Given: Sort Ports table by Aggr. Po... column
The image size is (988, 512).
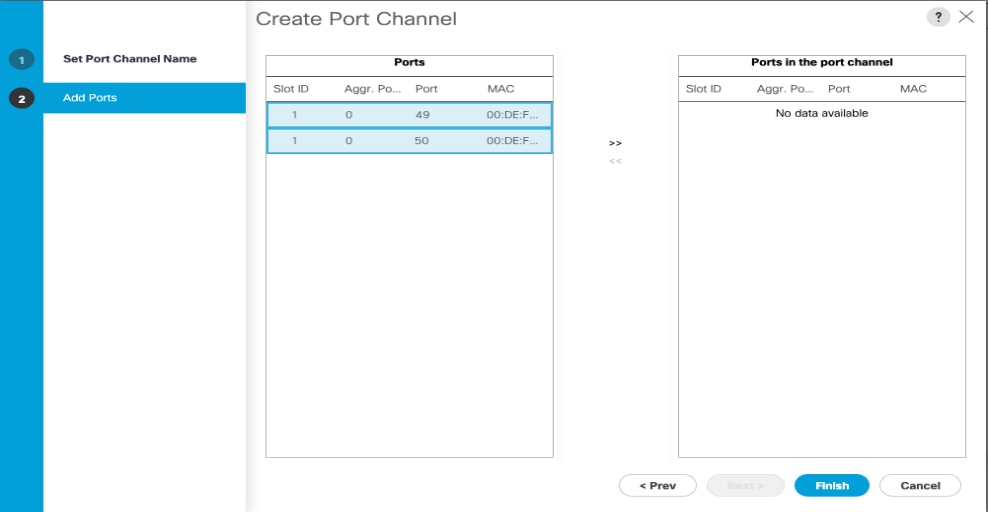Looking at the screenshot, I should click(372, 89).
